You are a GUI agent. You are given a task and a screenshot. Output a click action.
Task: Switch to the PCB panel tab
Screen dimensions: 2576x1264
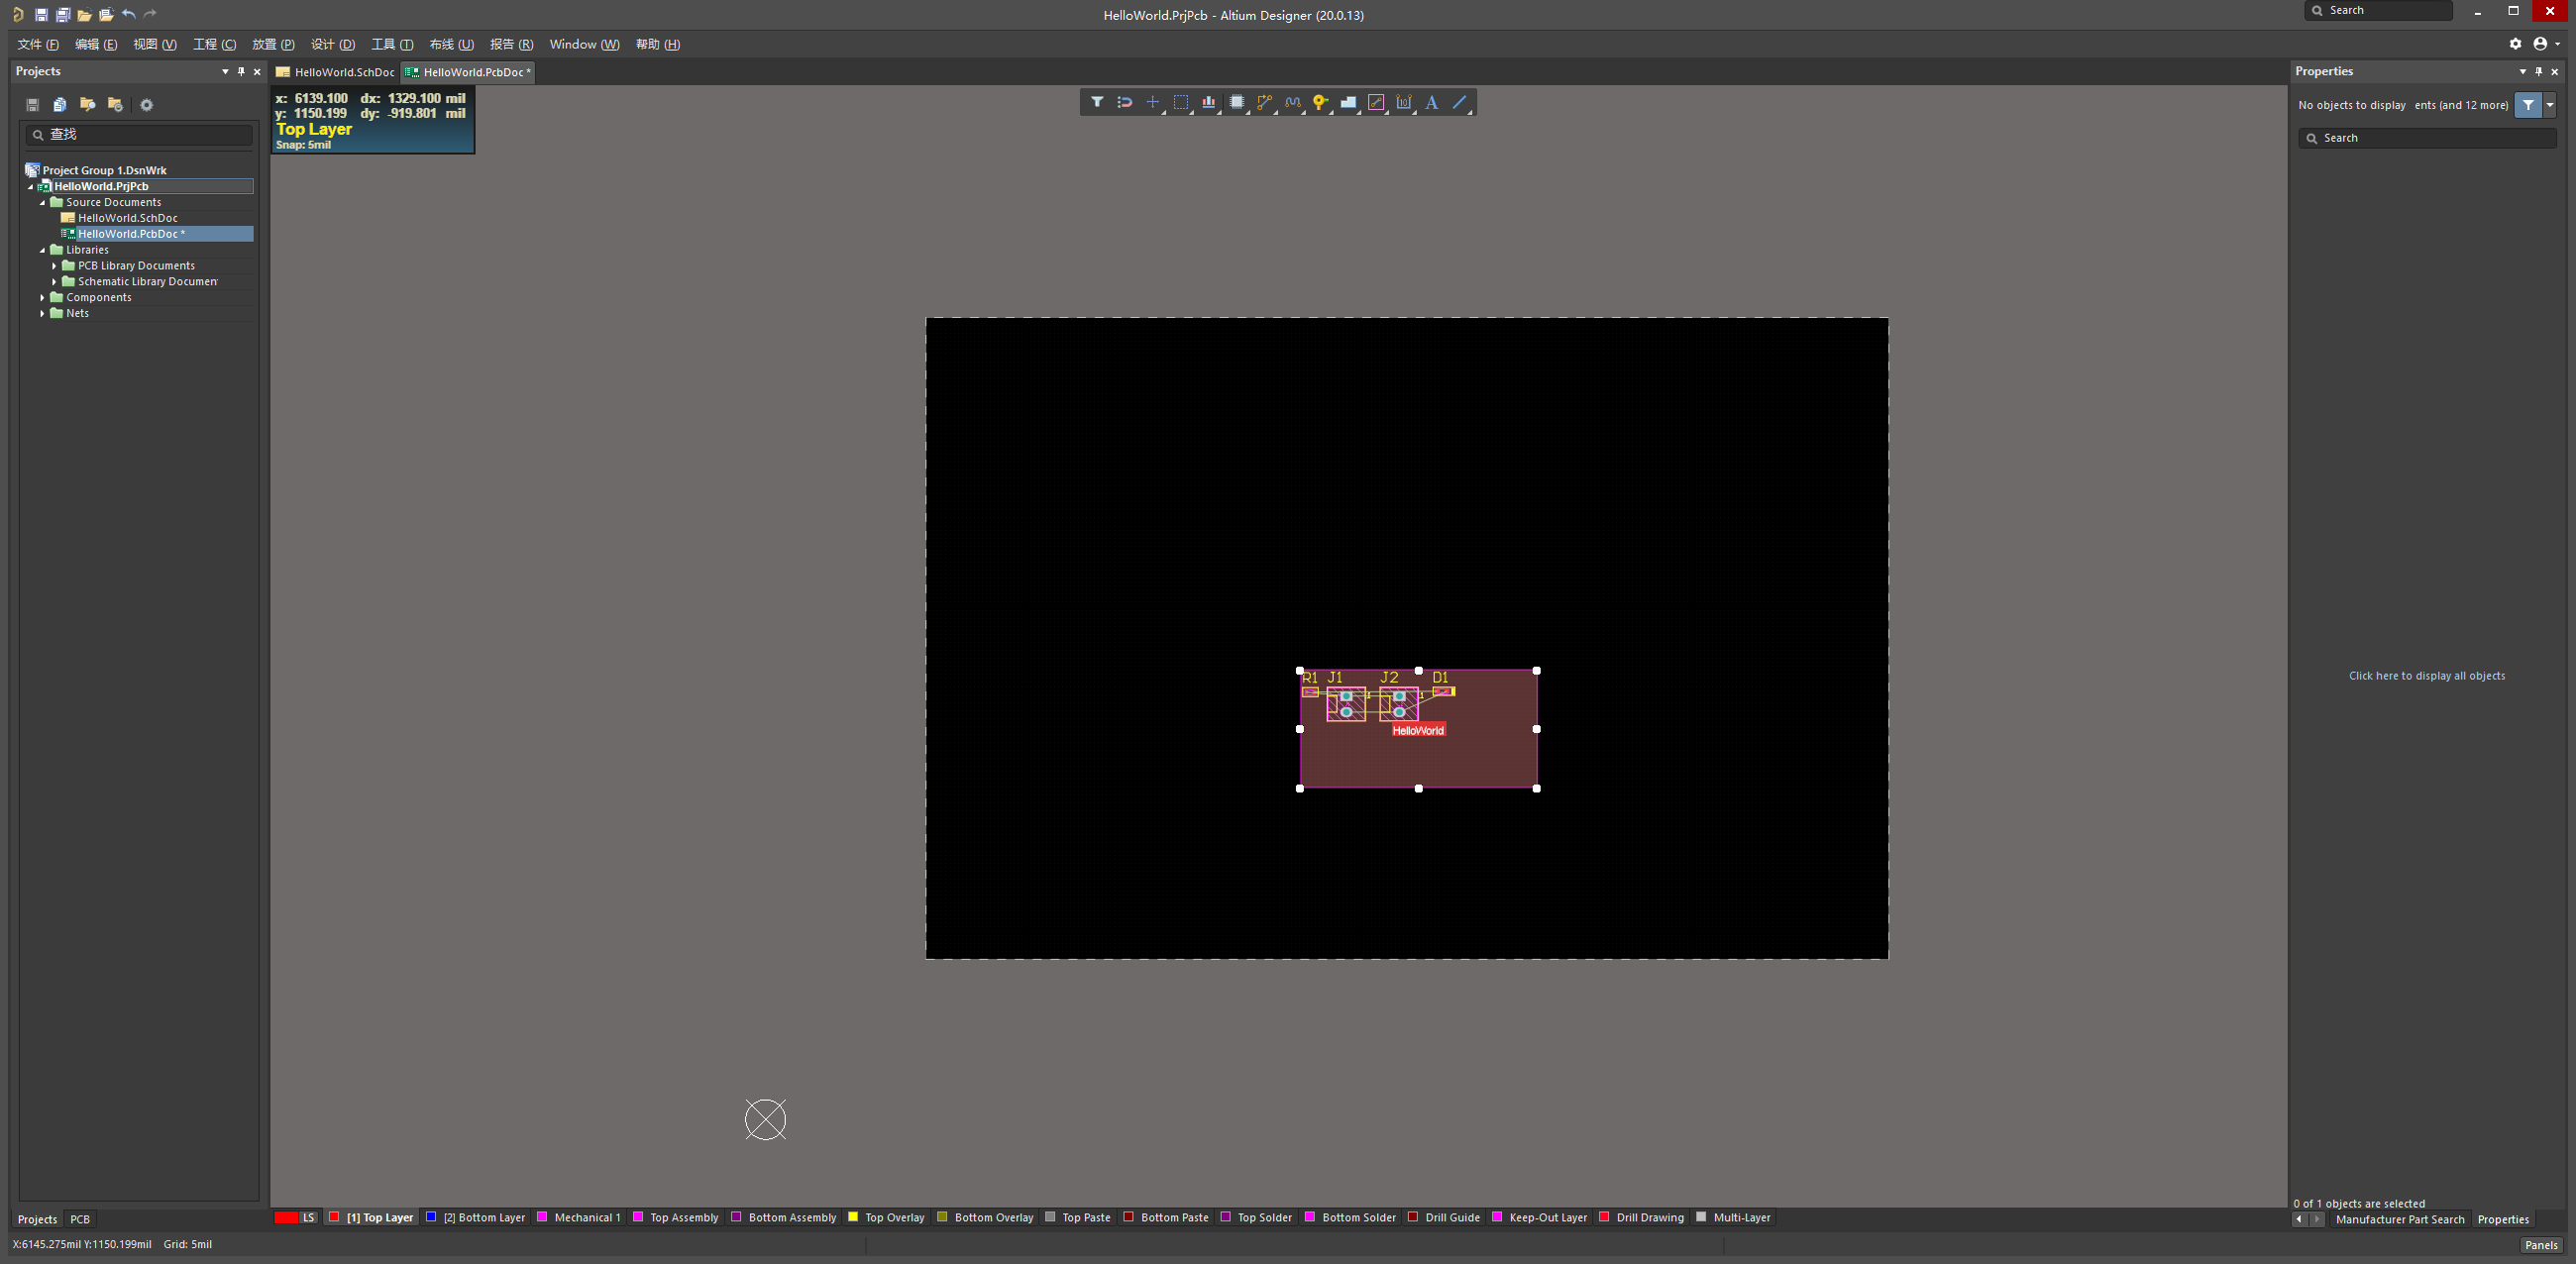point(80,1219)
